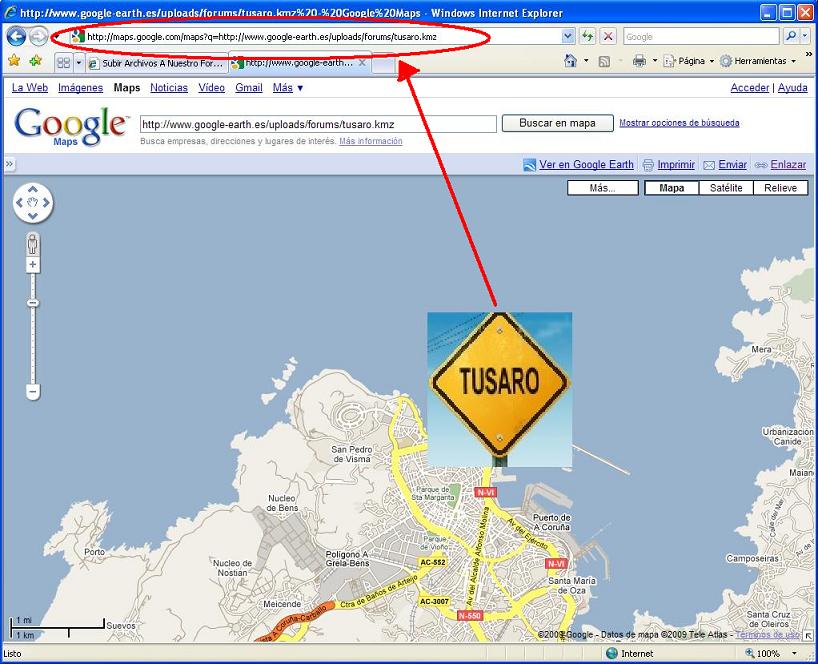The width and height of the screenshot is (818, 664).
Task: Open Imágenes link
Action: click(80, 88)
